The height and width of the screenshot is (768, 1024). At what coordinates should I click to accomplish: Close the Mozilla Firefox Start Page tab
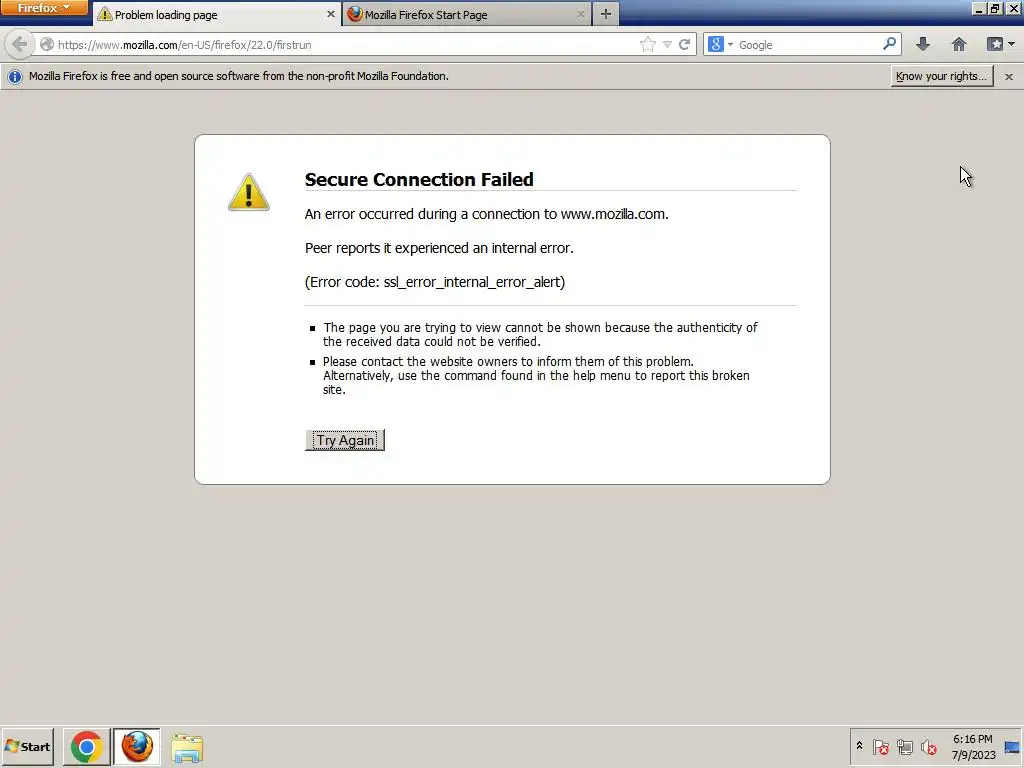coord(581,14)
